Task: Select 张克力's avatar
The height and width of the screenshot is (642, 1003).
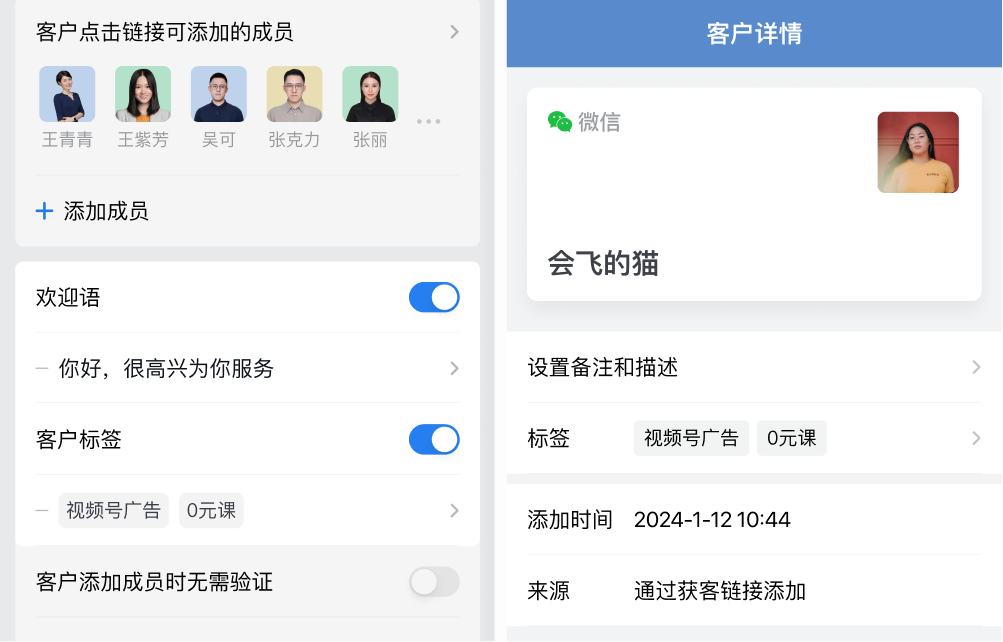Action: (x=294, y=94)
